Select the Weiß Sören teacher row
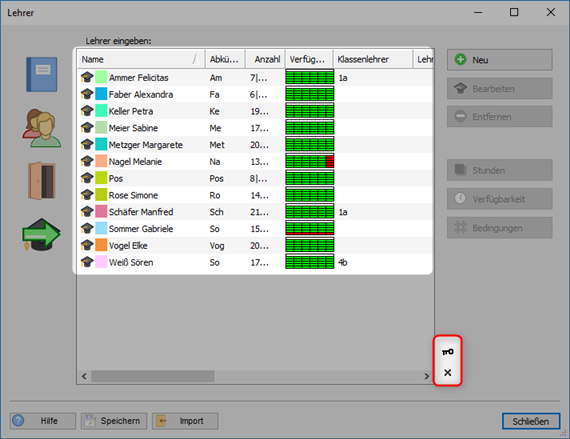The height and width of the screenshot is (439, 570). pos(255,262)
